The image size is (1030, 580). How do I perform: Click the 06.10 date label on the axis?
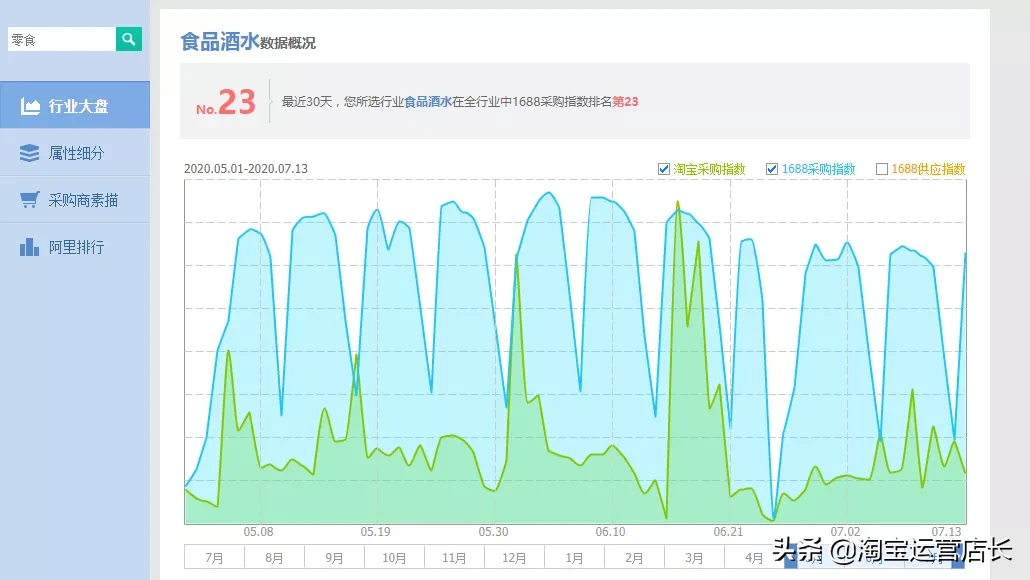610,531
